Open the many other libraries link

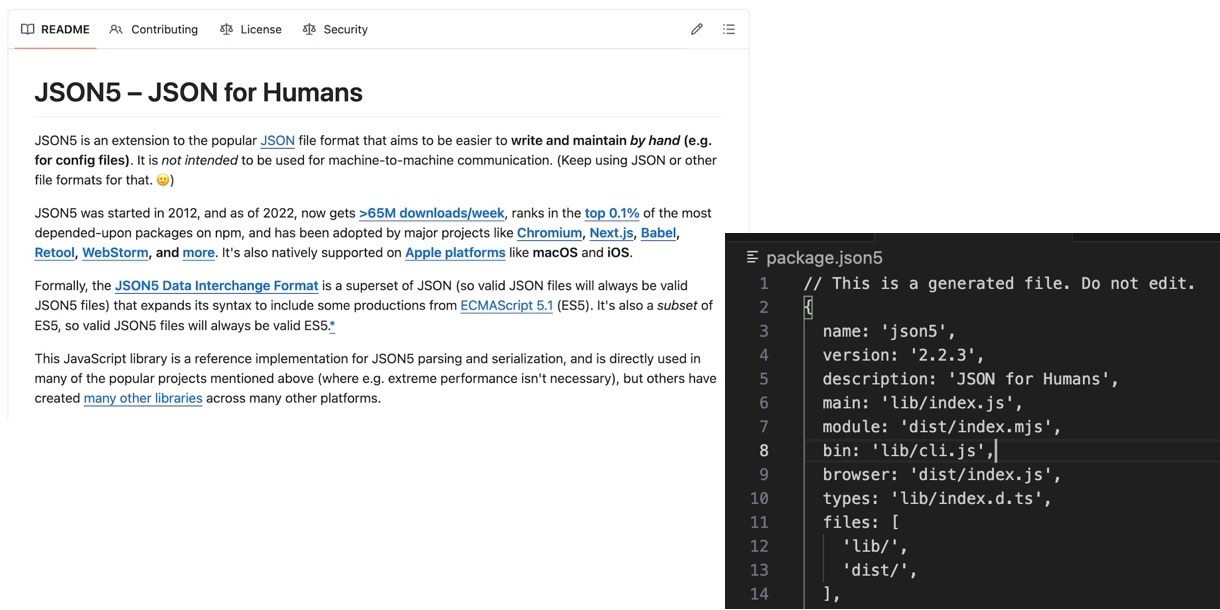click(143, 398)
